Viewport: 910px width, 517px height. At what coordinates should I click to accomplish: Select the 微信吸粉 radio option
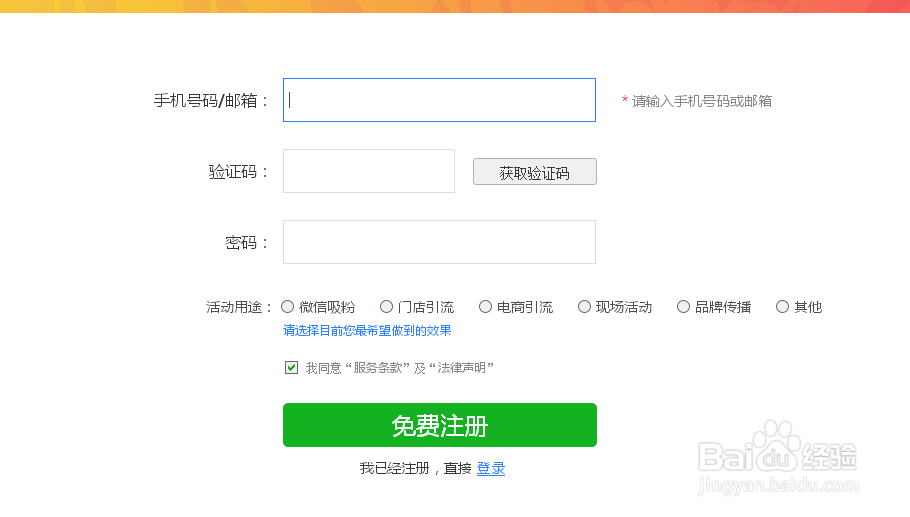[288, 307]
